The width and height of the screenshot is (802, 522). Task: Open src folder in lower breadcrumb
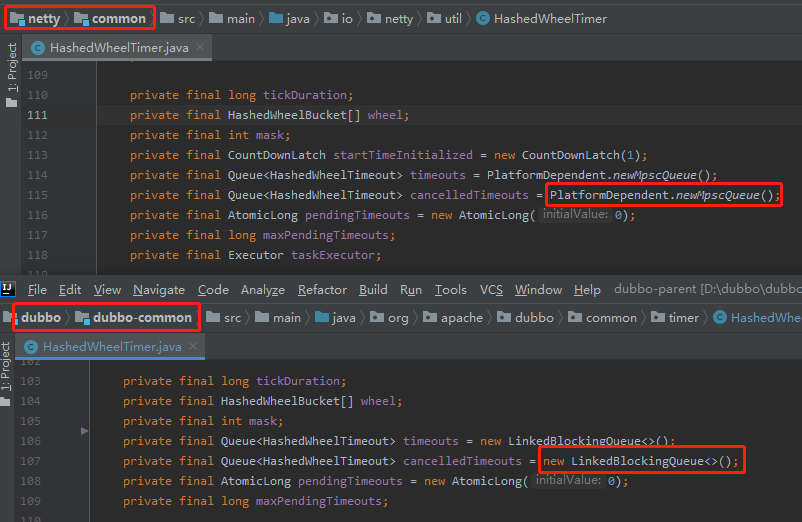pyautogui.click(x=224, y=317)
